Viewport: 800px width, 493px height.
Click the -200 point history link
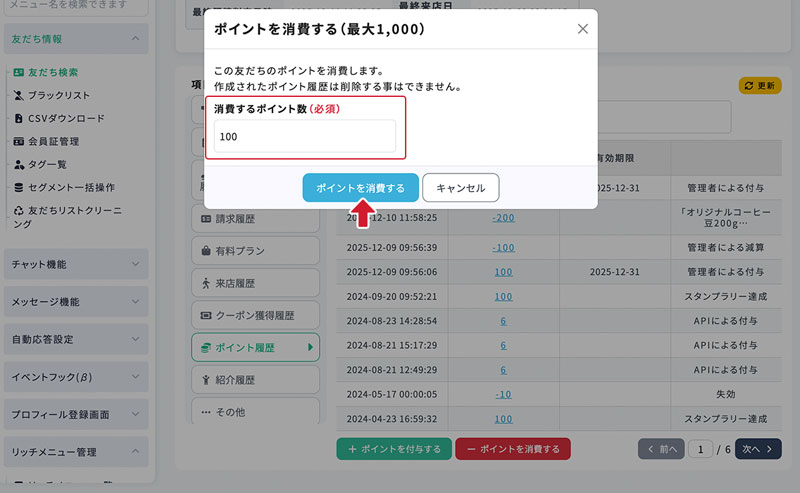click(503, 218)
